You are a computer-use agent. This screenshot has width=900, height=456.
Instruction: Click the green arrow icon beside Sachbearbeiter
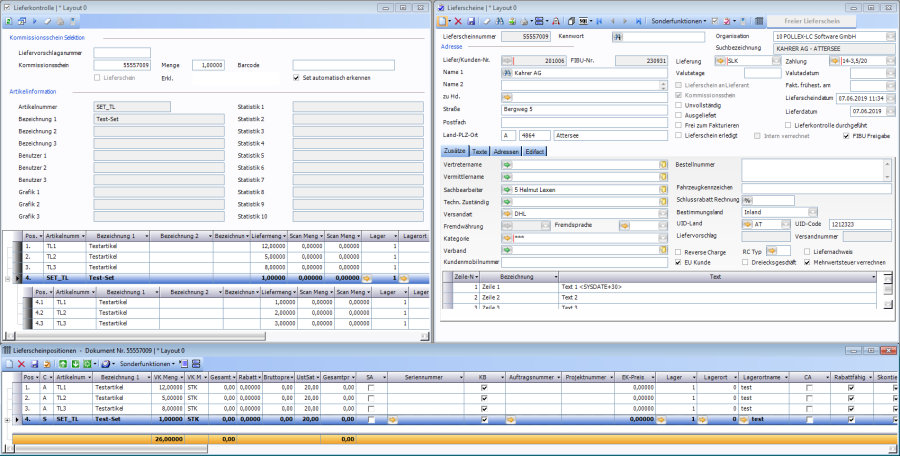point(506,188)
